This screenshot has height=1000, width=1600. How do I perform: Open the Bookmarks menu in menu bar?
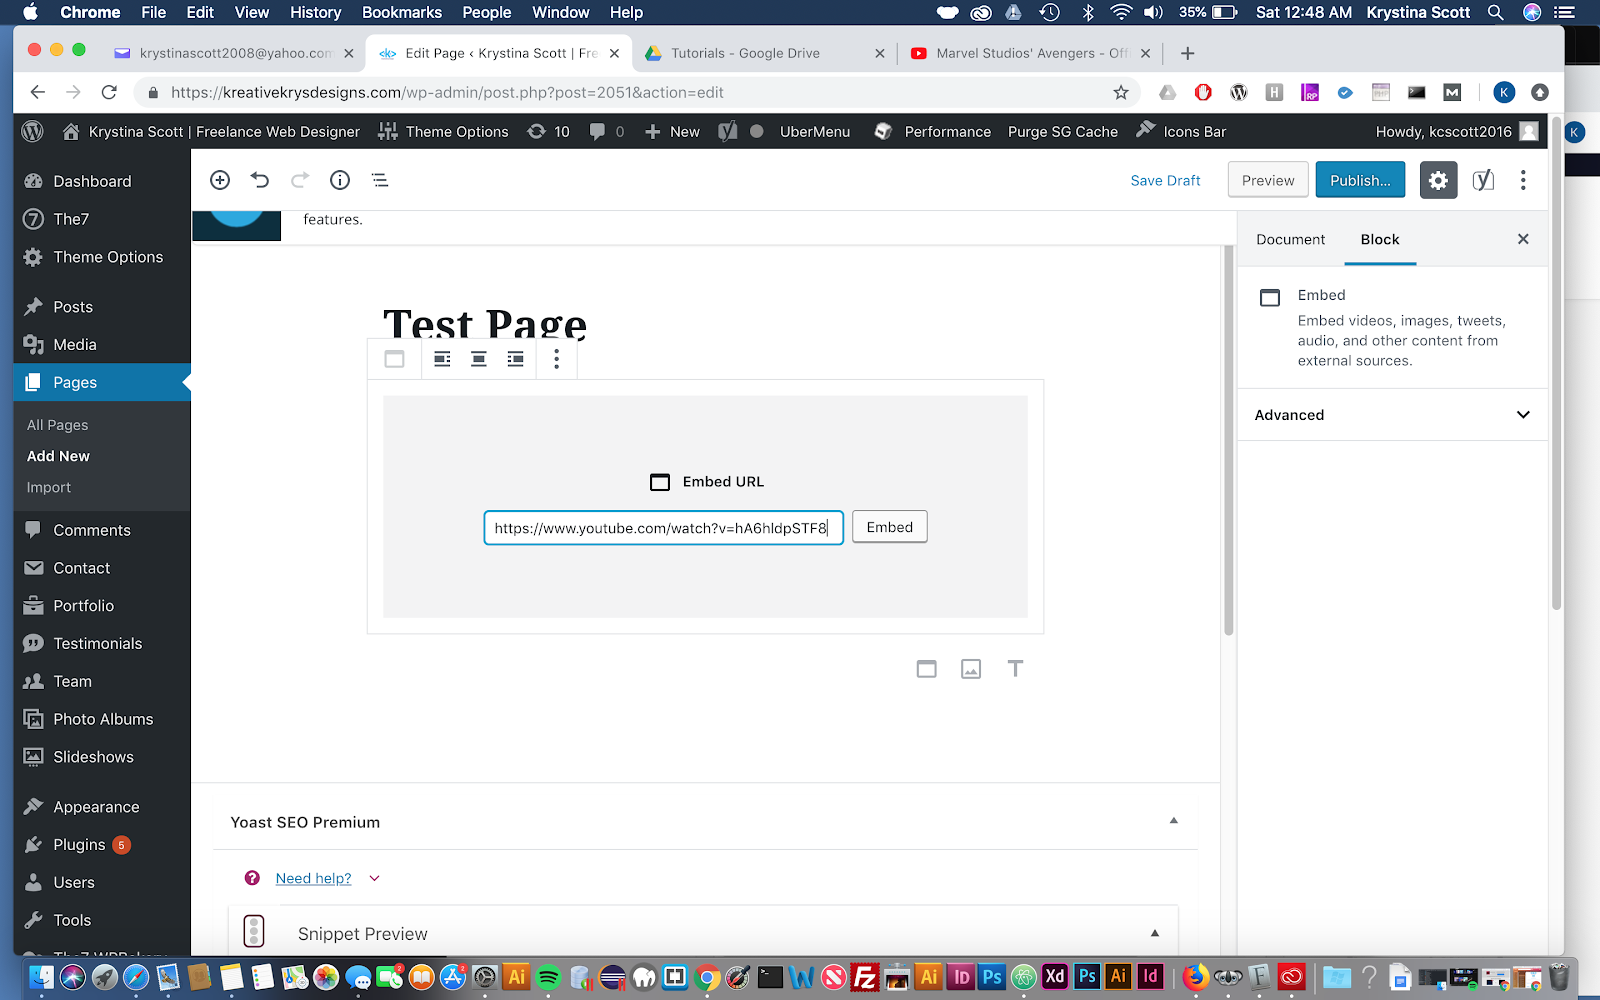tap(402, 12)
